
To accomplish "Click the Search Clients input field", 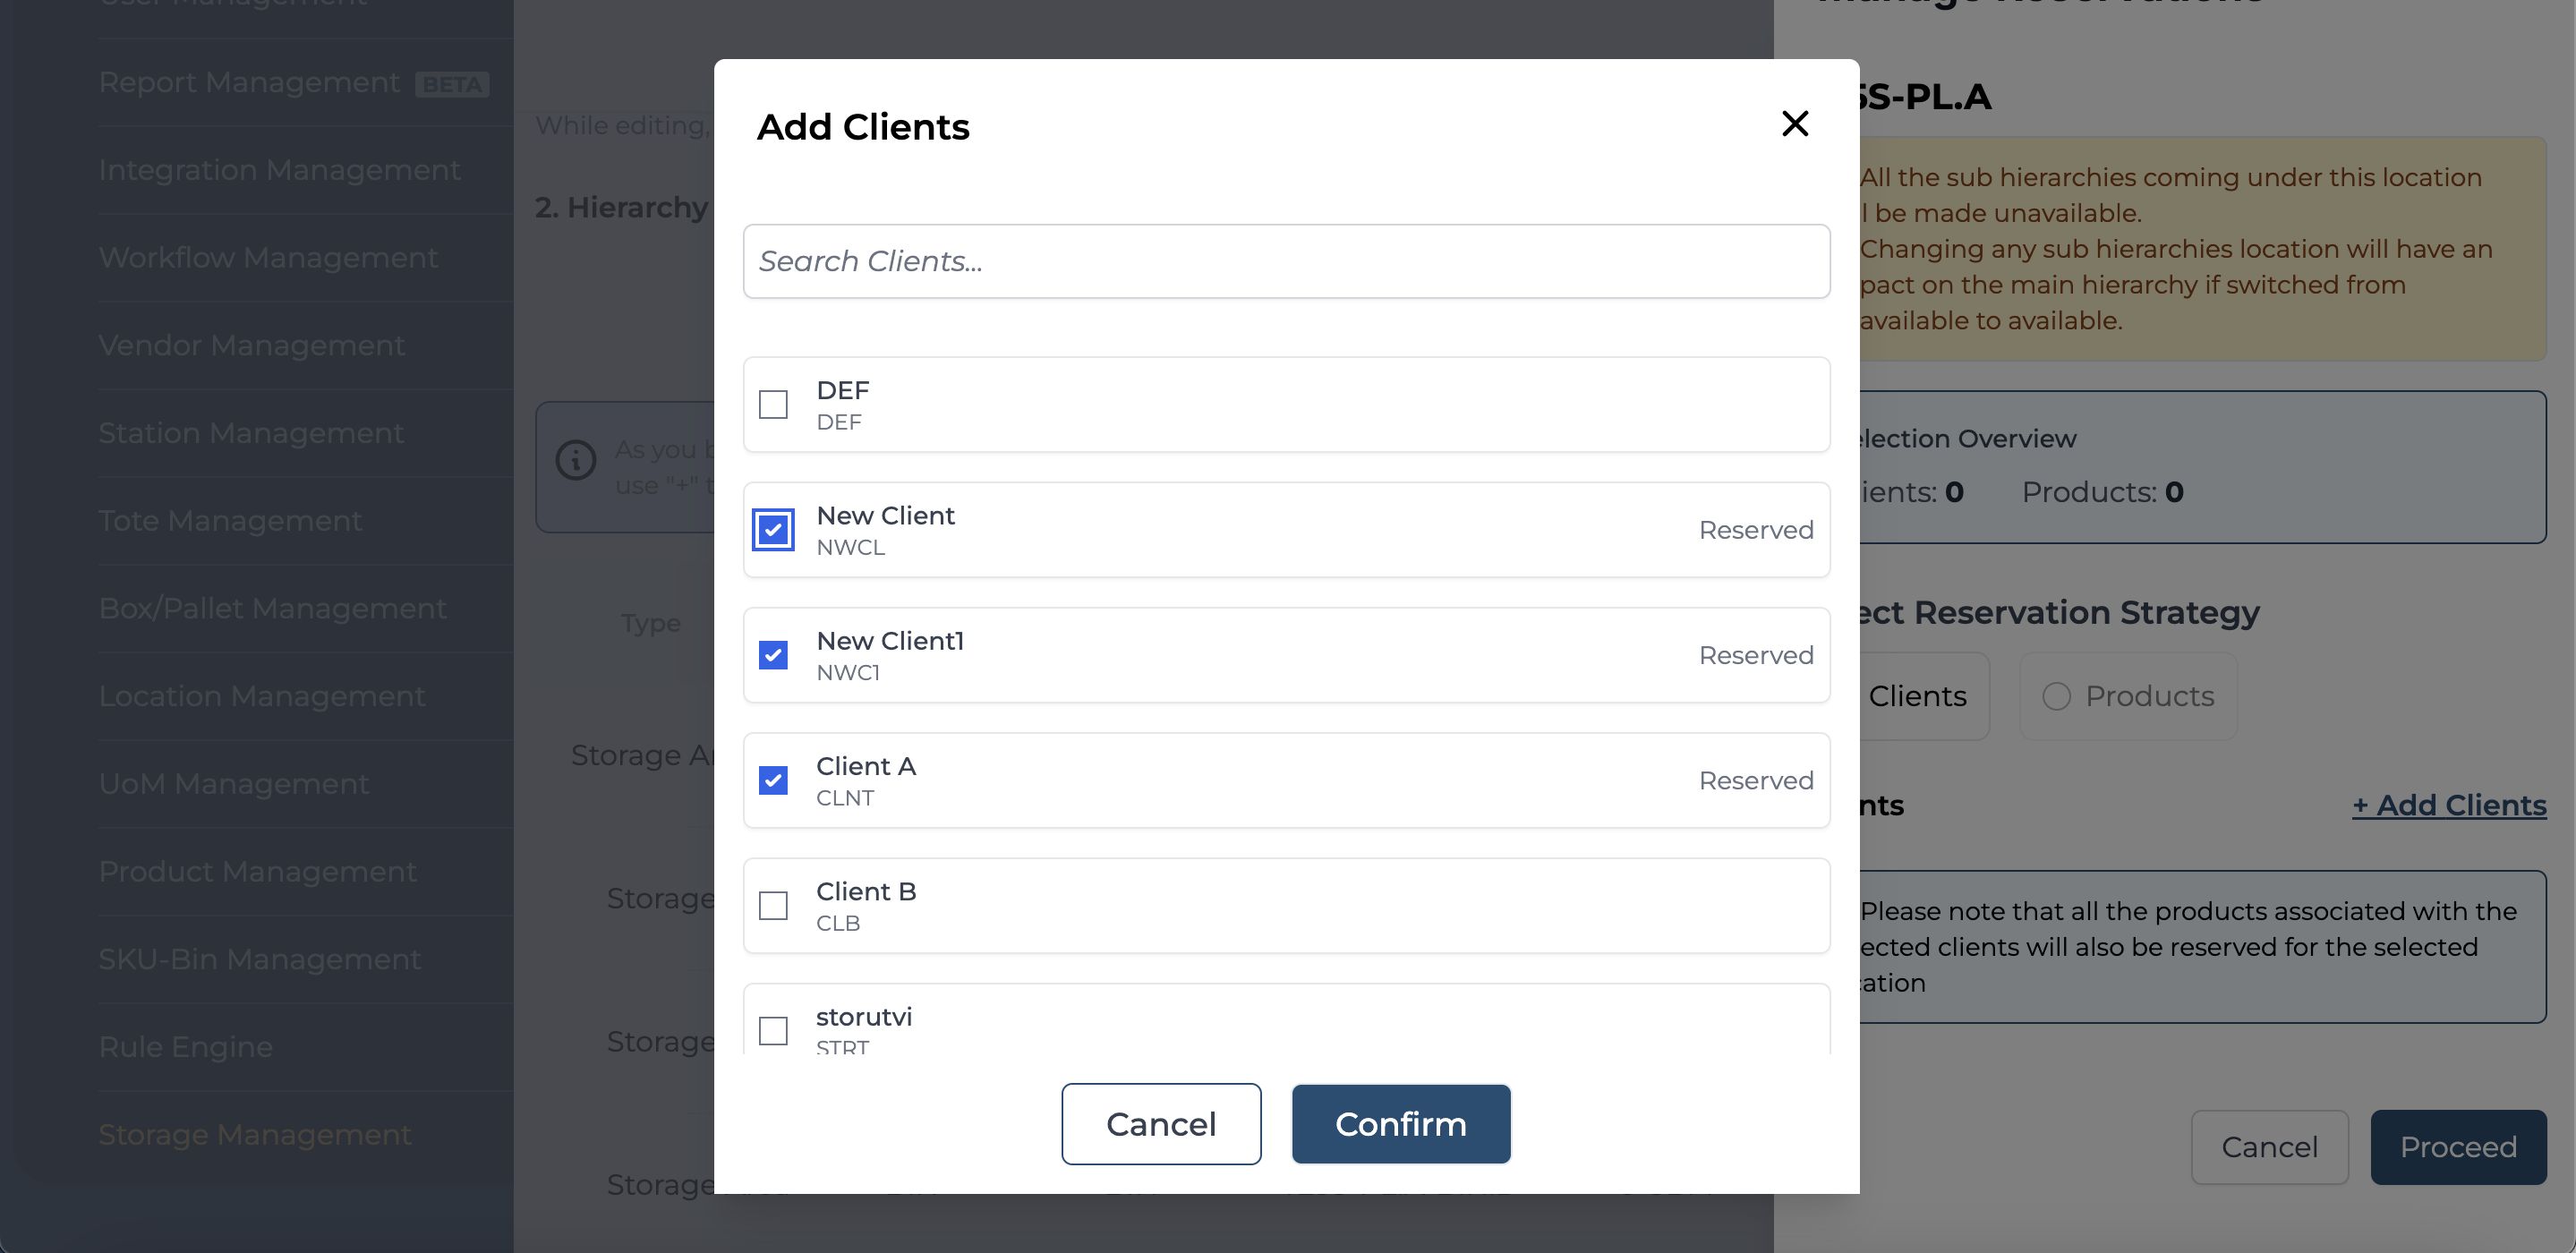I will [1286, 261].
